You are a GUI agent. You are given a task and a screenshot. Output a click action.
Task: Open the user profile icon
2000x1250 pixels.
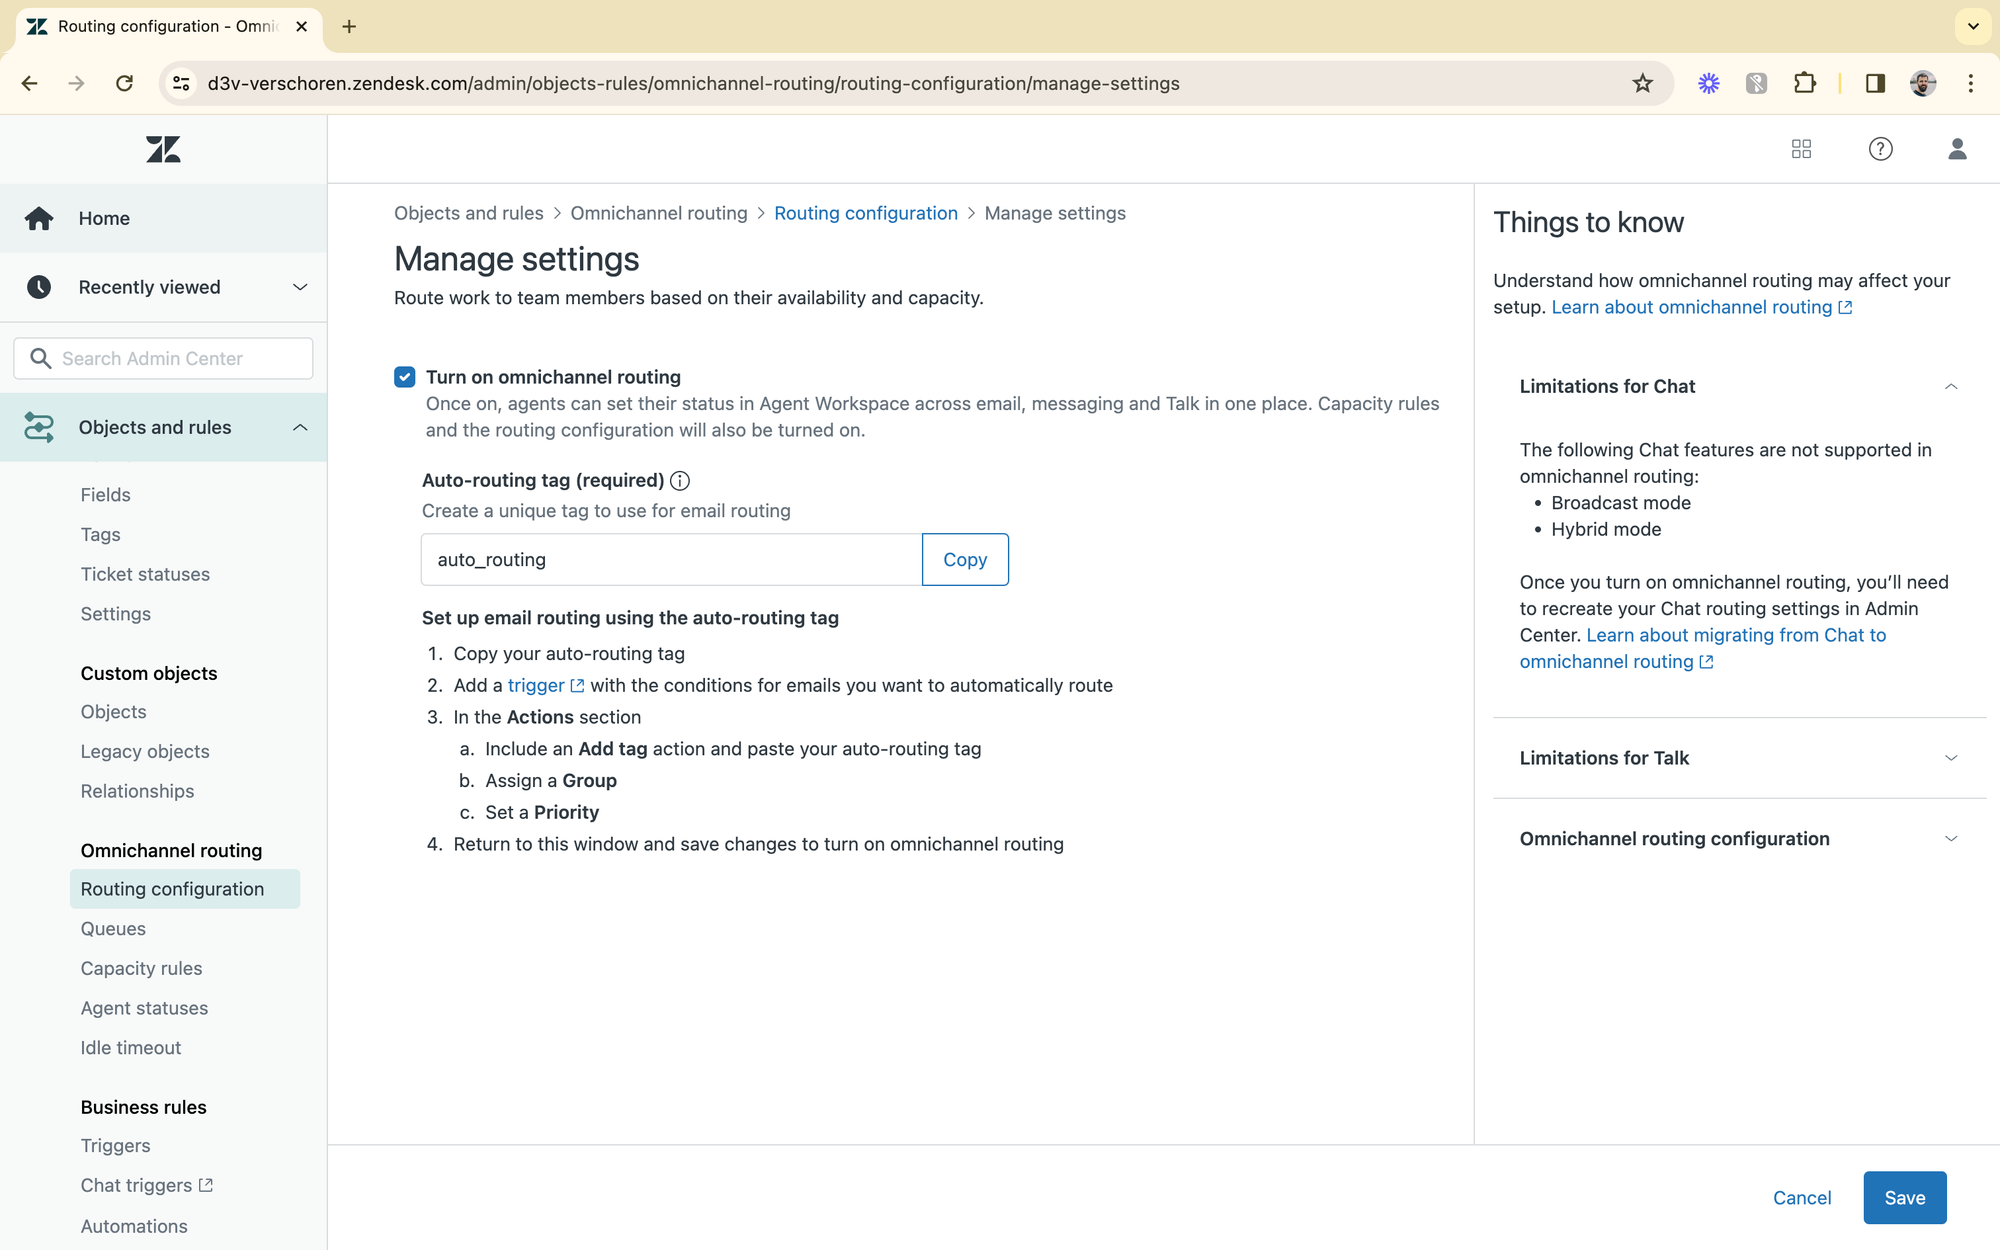tap(1957, 149)
